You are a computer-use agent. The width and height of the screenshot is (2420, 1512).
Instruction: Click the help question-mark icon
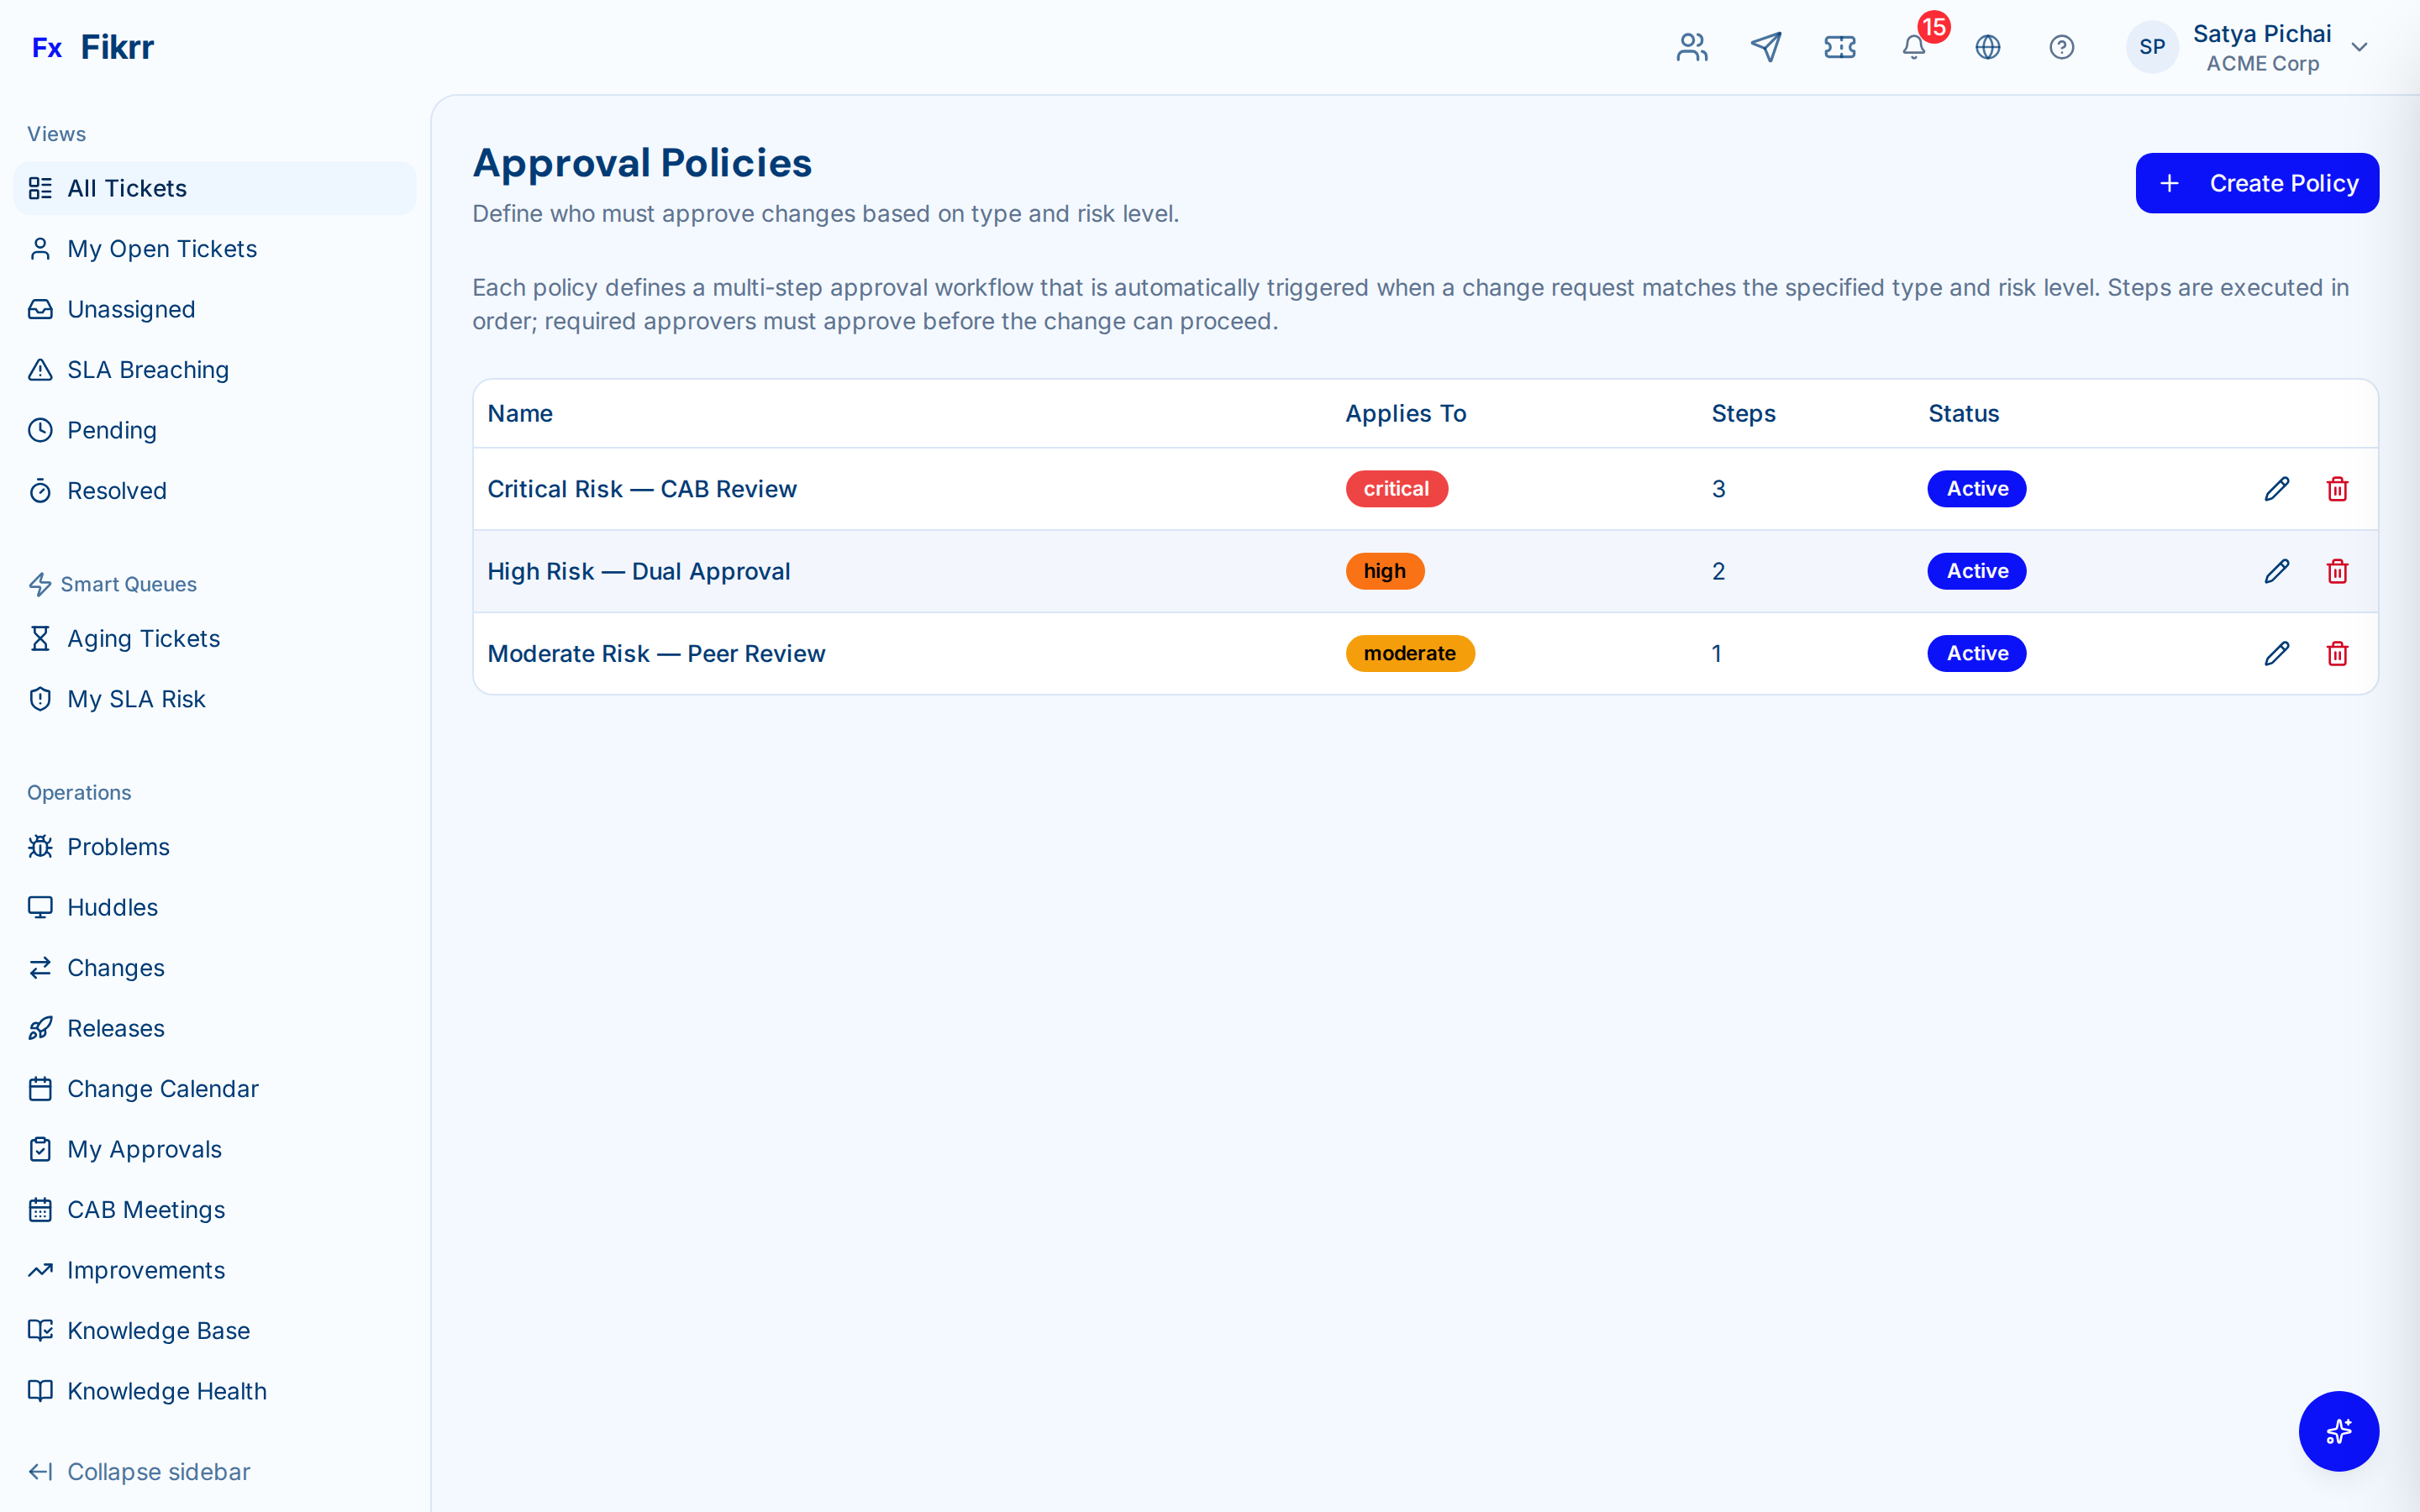[2062, 47]
